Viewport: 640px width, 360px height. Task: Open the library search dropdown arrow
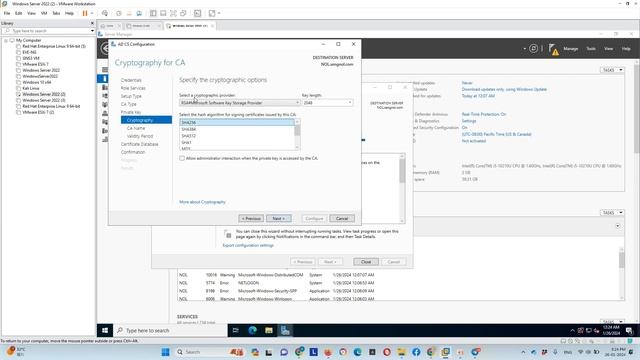click(92, 31)
